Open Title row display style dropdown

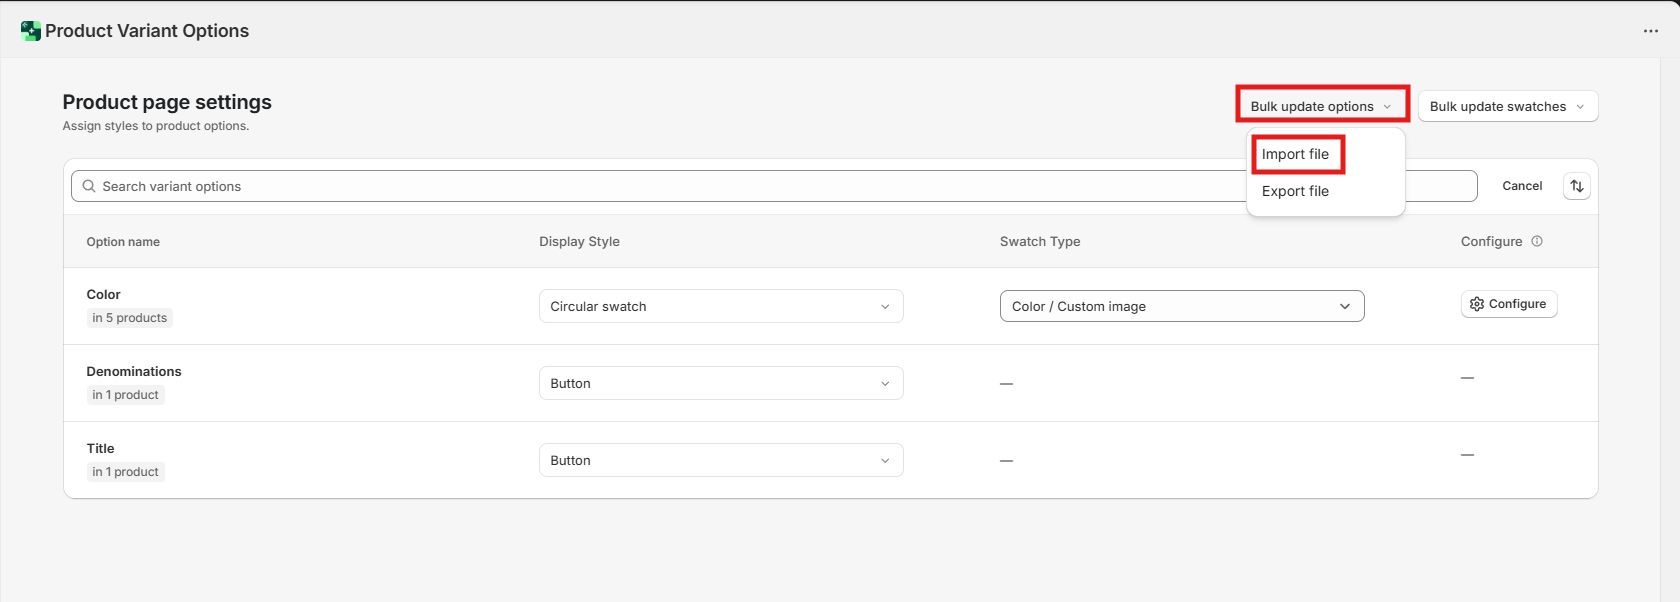point(720,460)
